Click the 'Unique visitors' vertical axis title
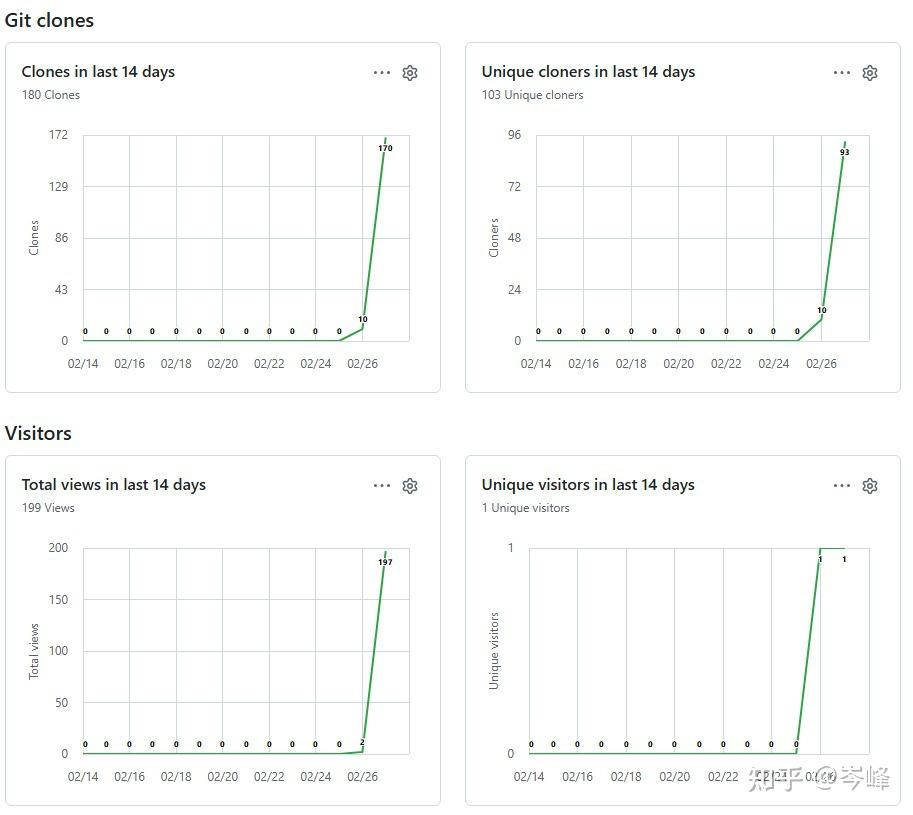913x815 pixels. 494,651
